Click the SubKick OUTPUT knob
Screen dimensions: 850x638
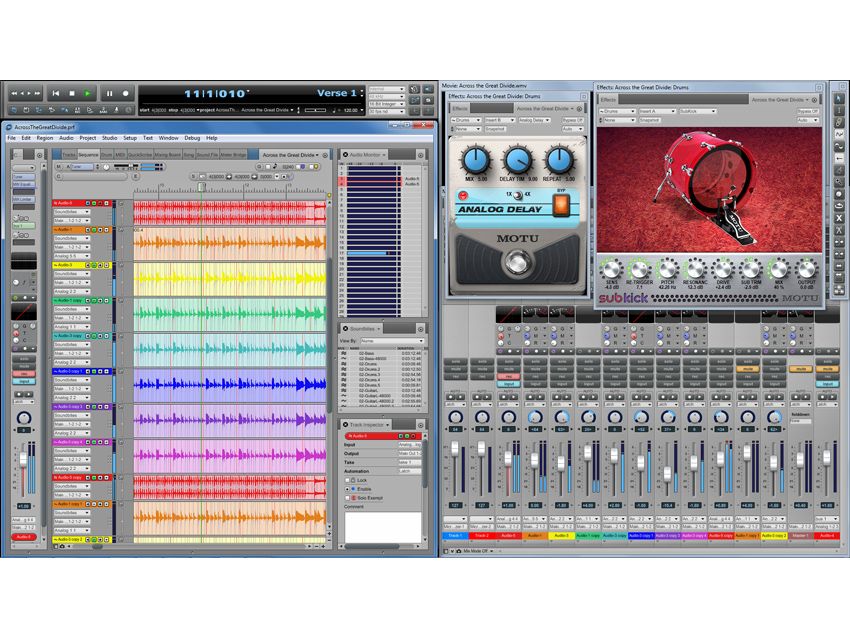click(806, 269)
